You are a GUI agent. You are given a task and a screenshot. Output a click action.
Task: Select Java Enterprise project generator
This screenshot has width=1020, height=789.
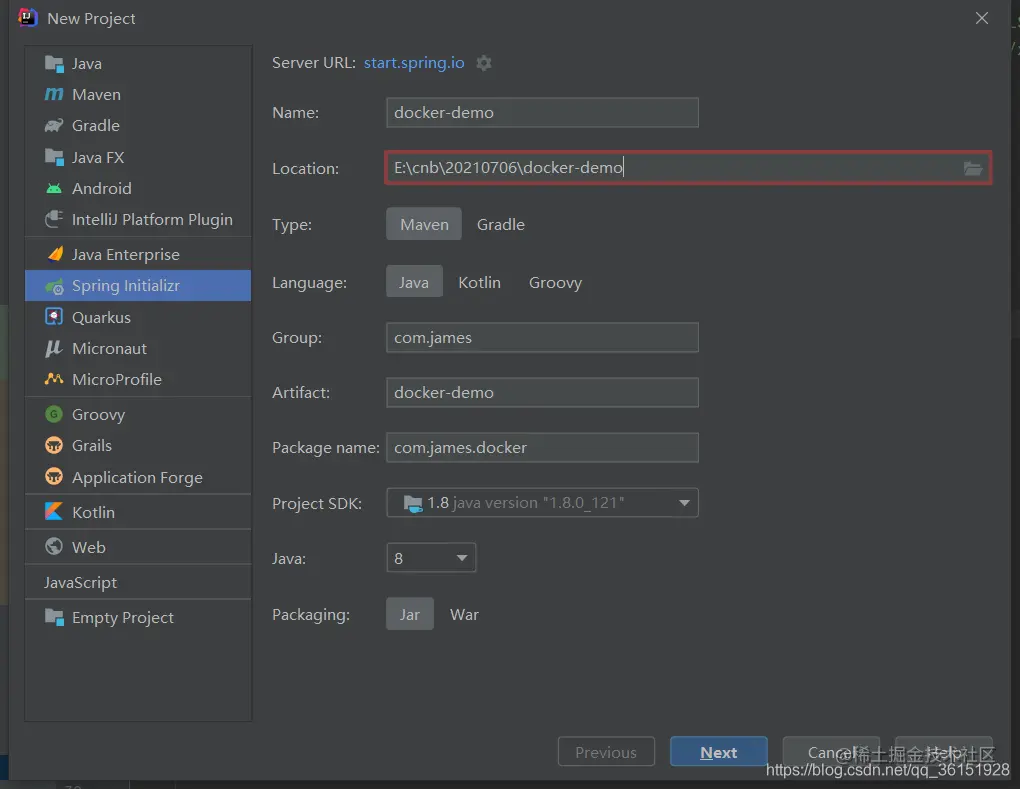[126, 254]
